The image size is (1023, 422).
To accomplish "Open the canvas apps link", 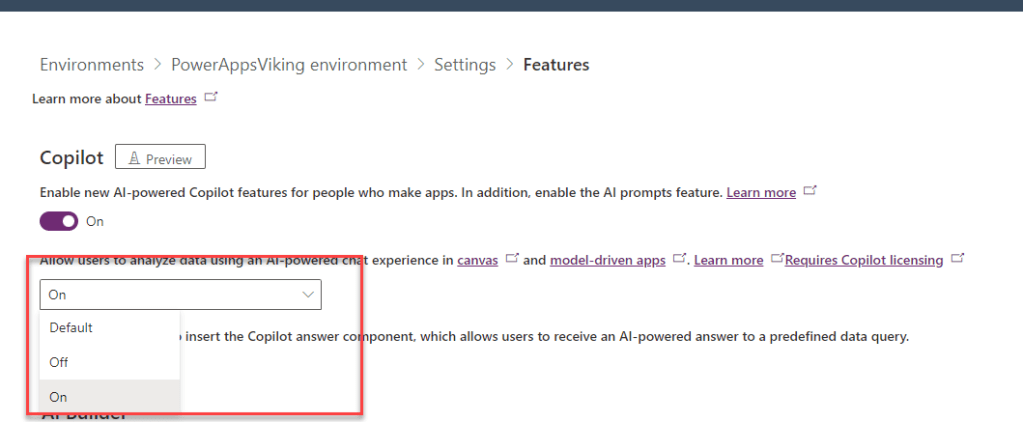I will pyautogui.click(x=477, y=260).
